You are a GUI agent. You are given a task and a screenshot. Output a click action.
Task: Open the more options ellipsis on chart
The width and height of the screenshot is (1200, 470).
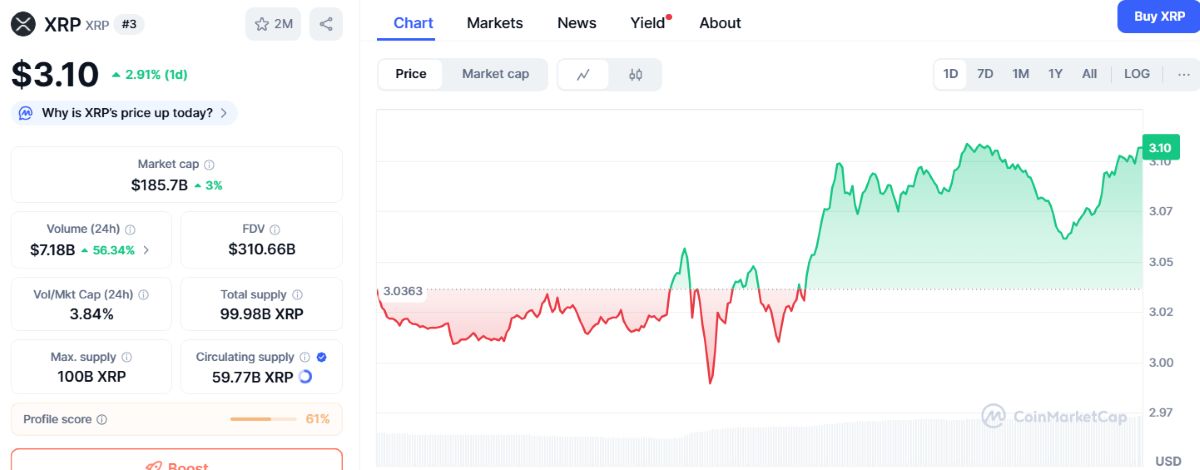click(x=1183, y=74)
